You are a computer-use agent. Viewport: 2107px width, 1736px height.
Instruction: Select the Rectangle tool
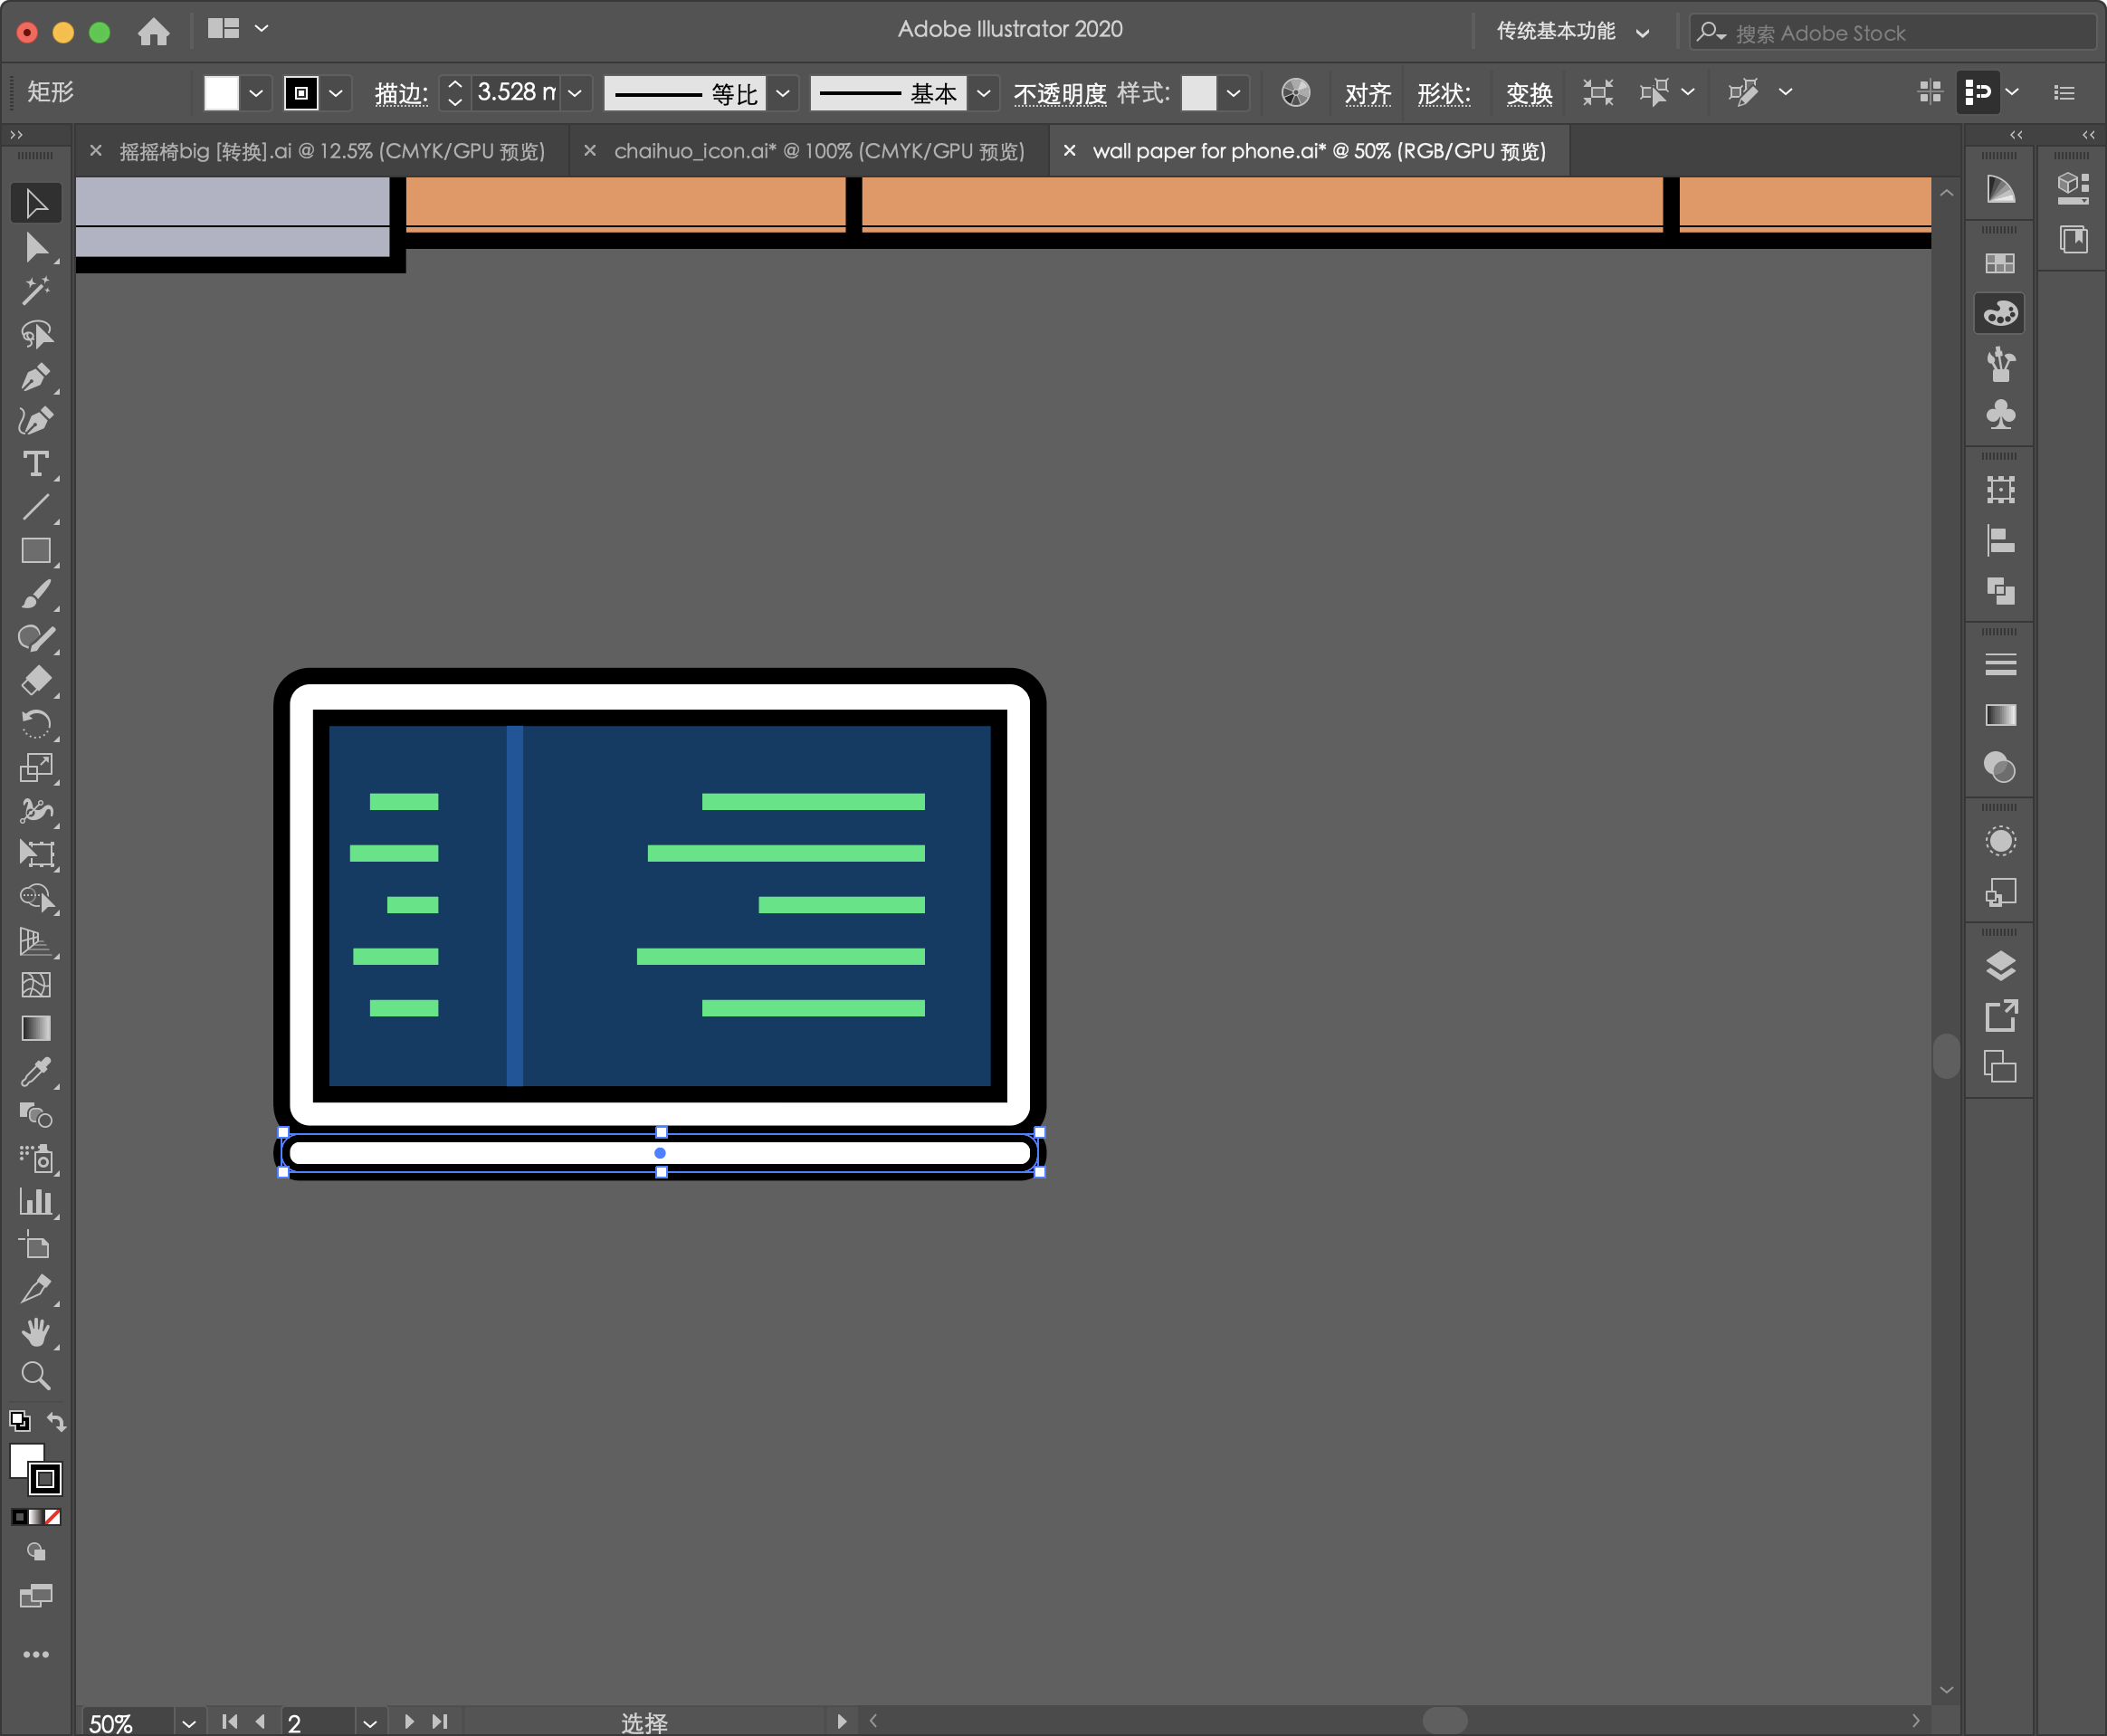(x=36, y=551)
